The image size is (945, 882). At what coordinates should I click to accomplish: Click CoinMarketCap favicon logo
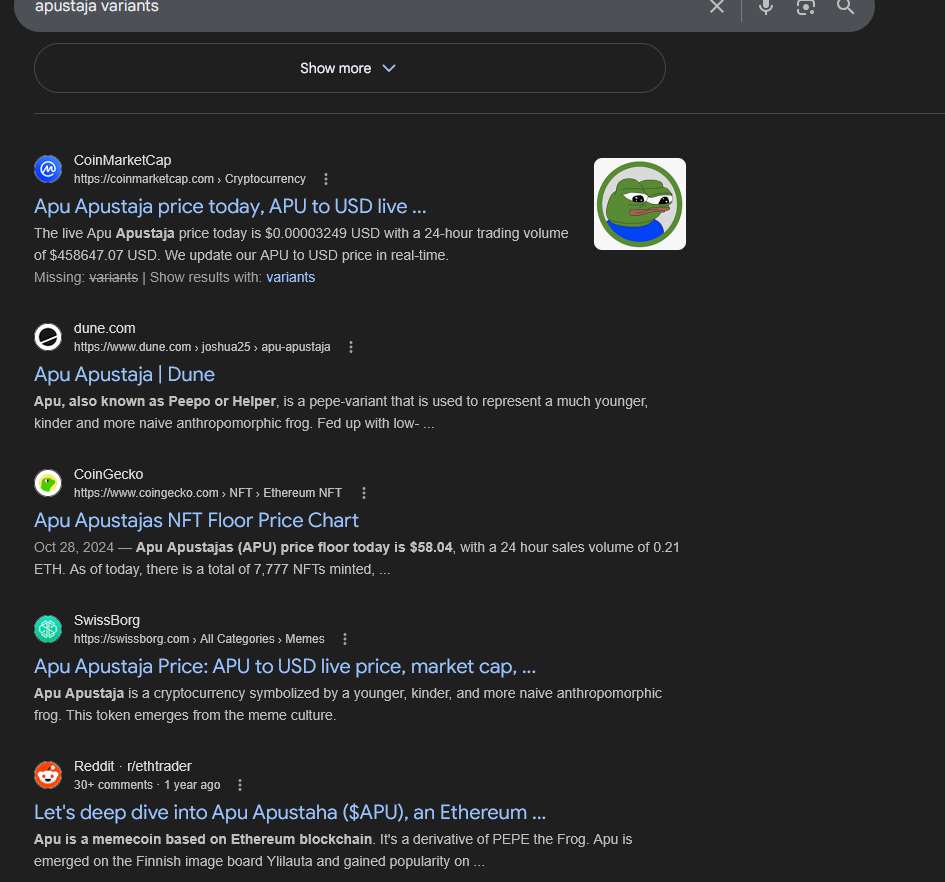click(x=48, y=169)
